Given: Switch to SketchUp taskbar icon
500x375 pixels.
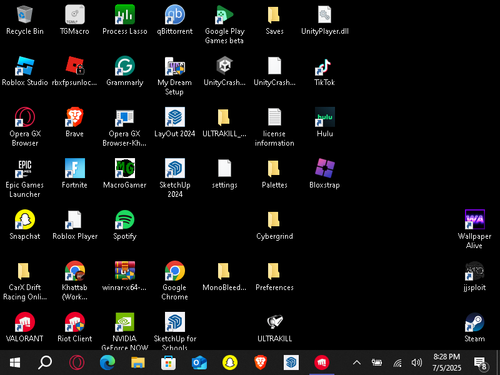Looking at the screenshot, I should pyautogui.click(x=291, y=363).
